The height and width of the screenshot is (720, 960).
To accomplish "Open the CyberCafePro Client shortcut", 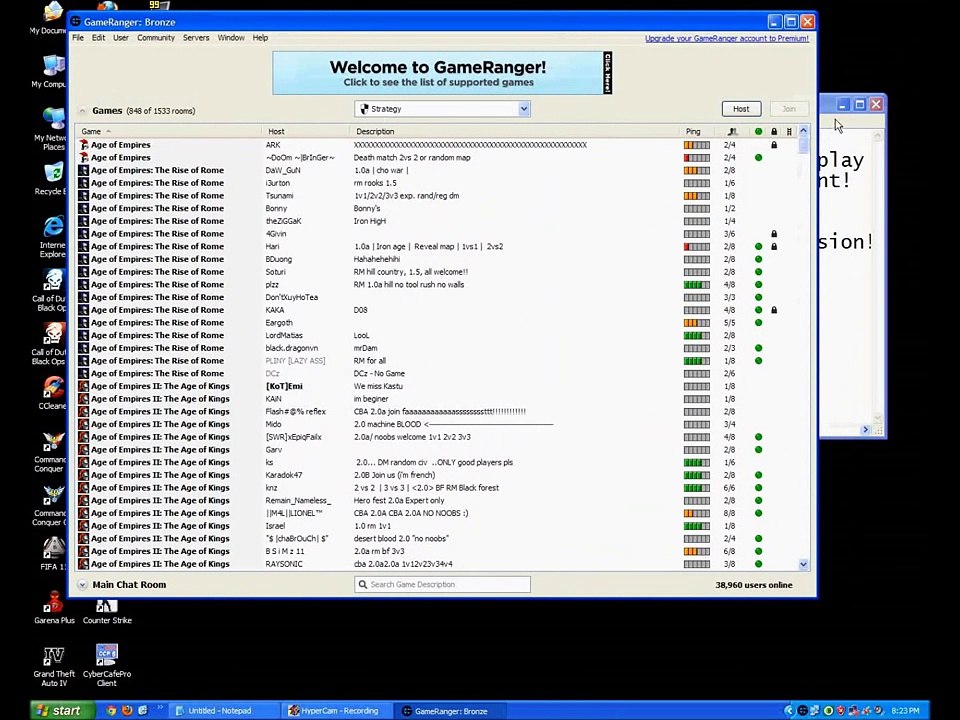I will click(107, 666).
